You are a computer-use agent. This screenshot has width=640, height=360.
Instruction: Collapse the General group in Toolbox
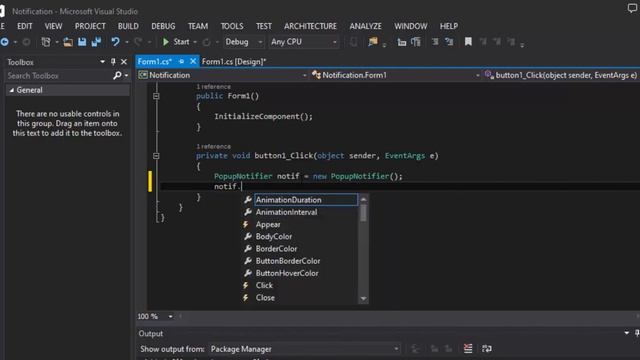pyautogui.click(x=11, y=90)
